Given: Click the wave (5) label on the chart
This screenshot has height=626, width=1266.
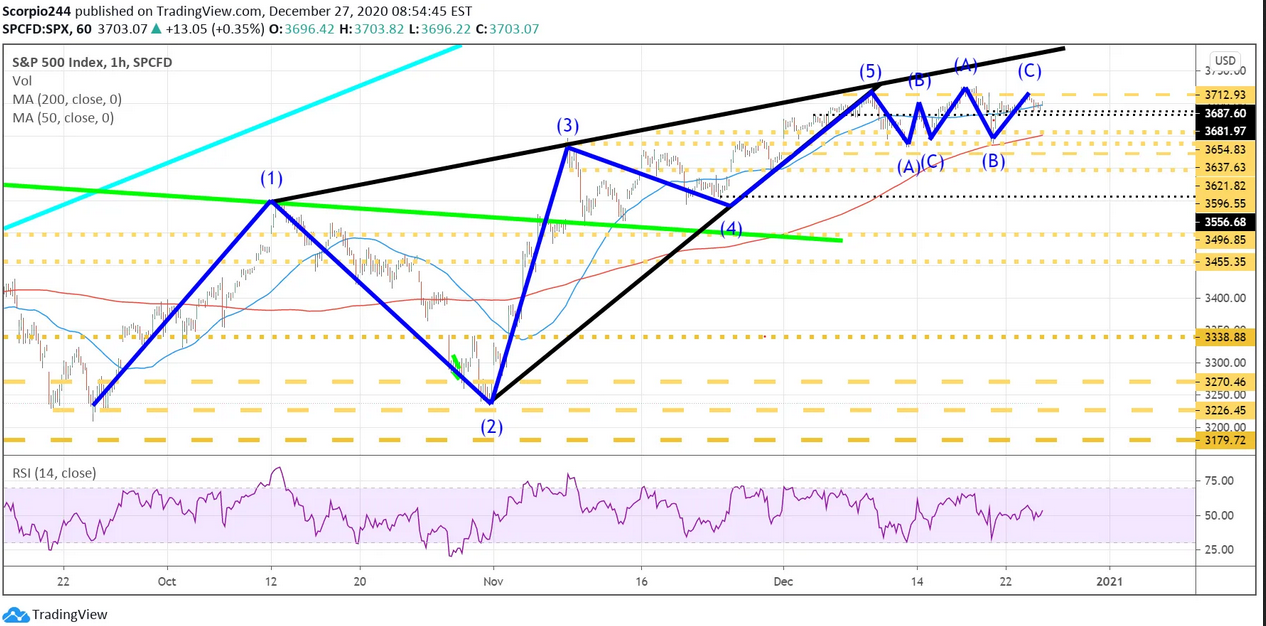Looking at the screenshot, I should click(x=870, y=72).
